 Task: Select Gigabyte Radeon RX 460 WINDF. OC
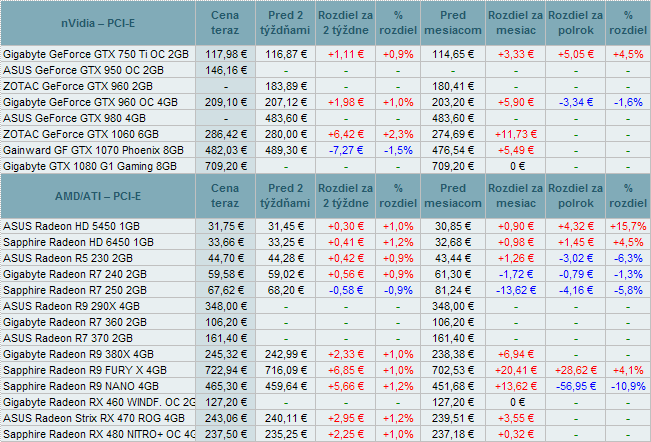point(99,402)
